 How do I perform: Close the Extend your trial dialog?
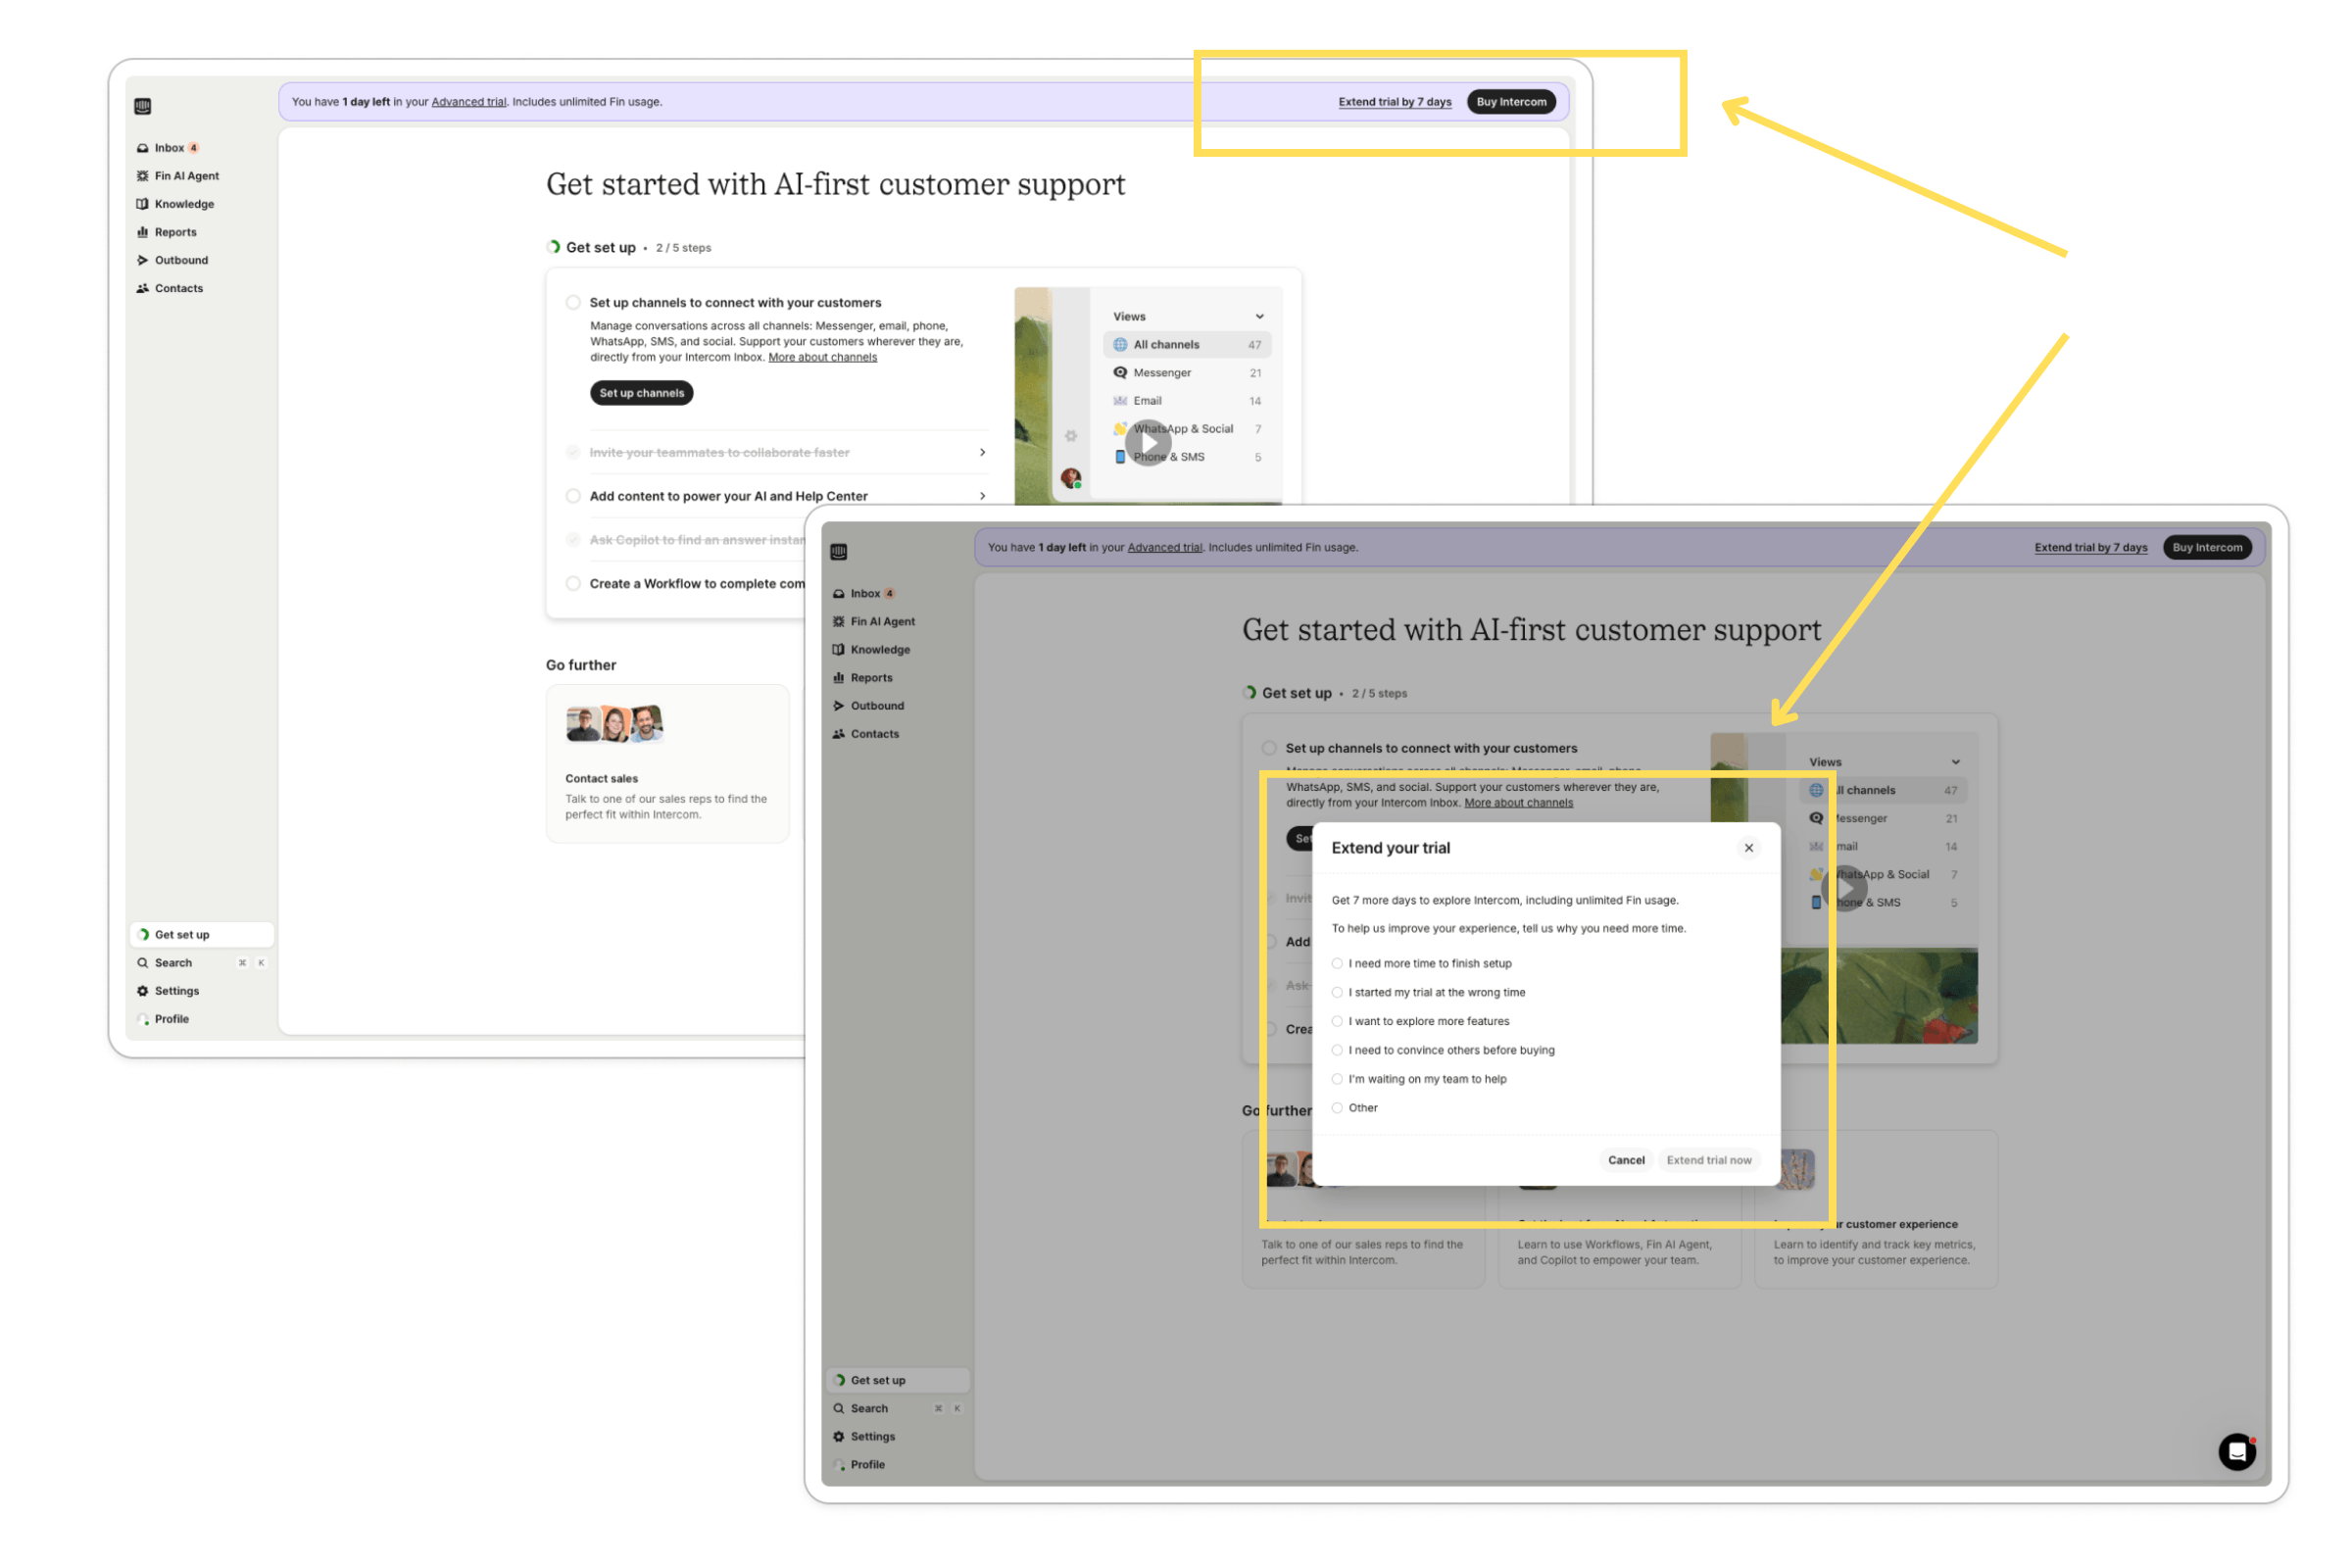pyautogui.click(x=1749, y=848)
